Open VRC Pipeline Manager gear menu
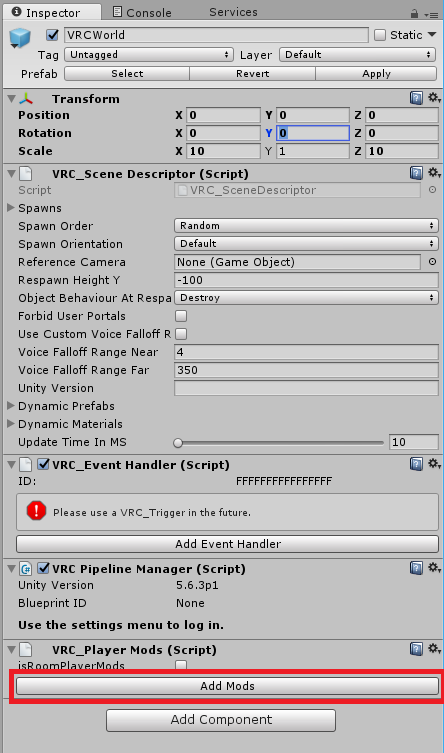Image resolution: width=444 pixels, height=753 pixels. click(434, 568)
